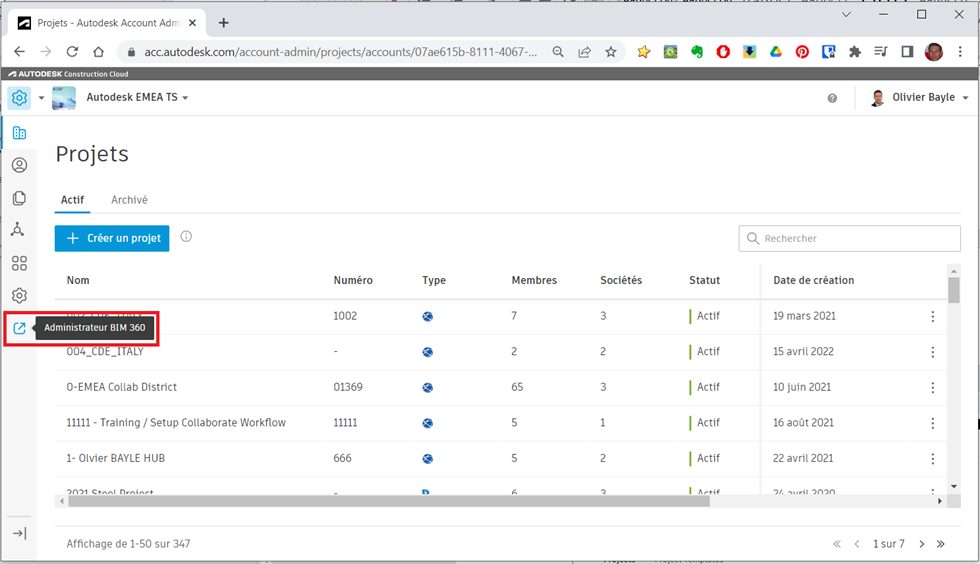Screen dimensions: 980x564
Task: Open the Projects icon in left sidebar
Action: pyautogui.click(x=19, y=133)
